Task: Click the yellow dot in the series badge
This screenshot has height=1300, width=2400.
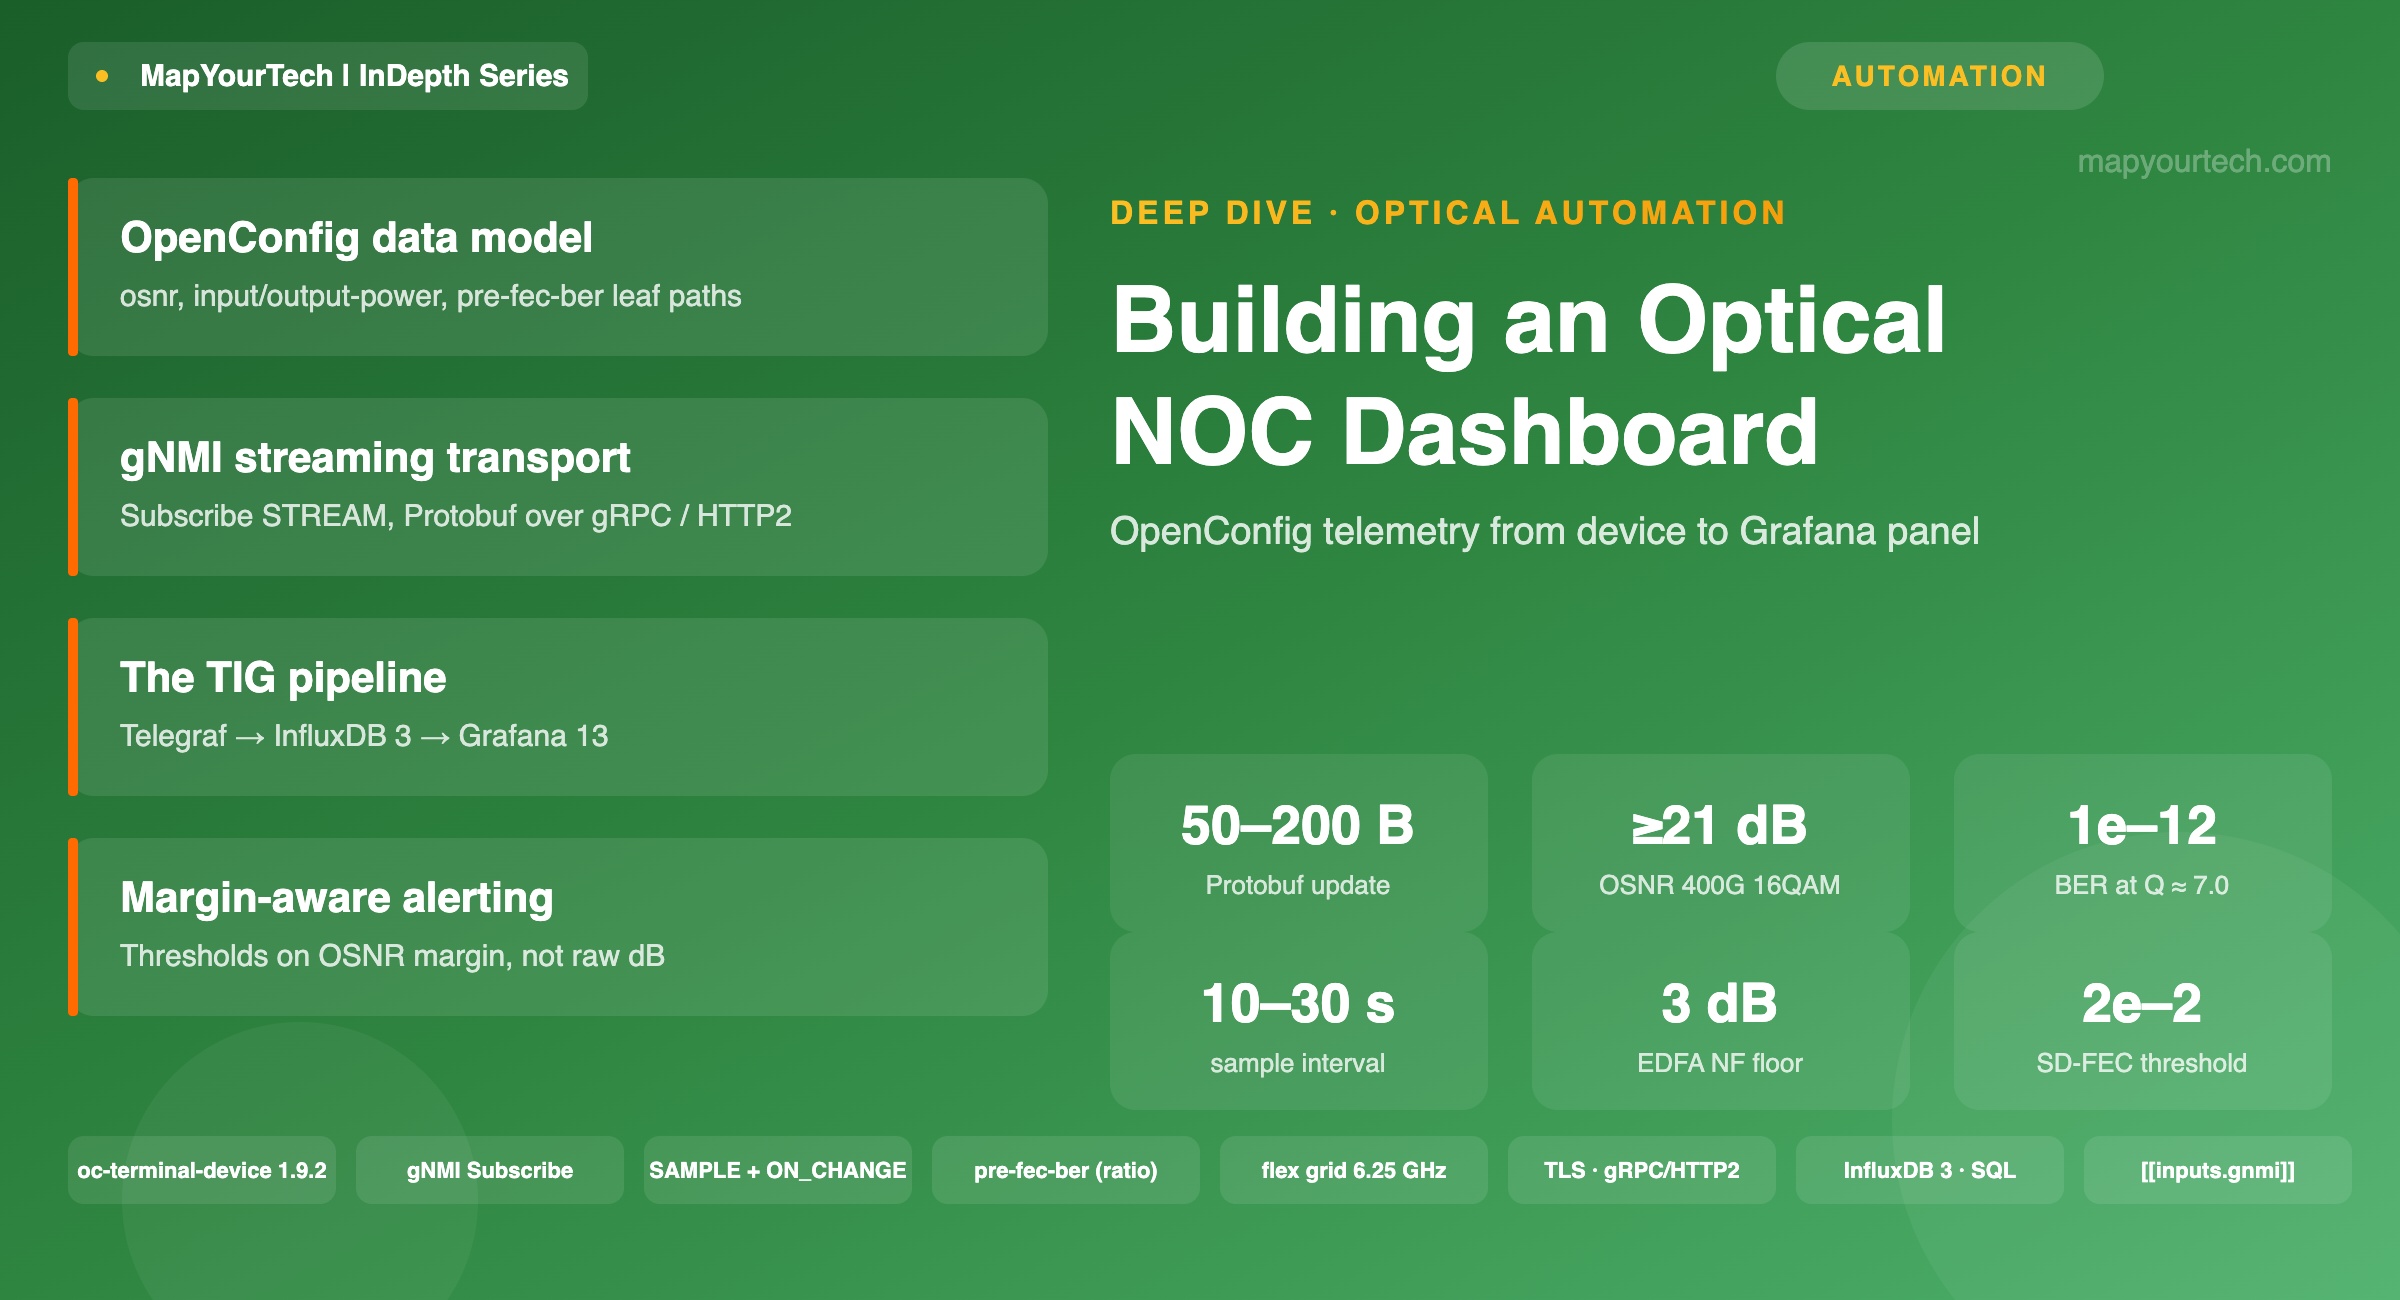Action: click(x=102, y=76)
